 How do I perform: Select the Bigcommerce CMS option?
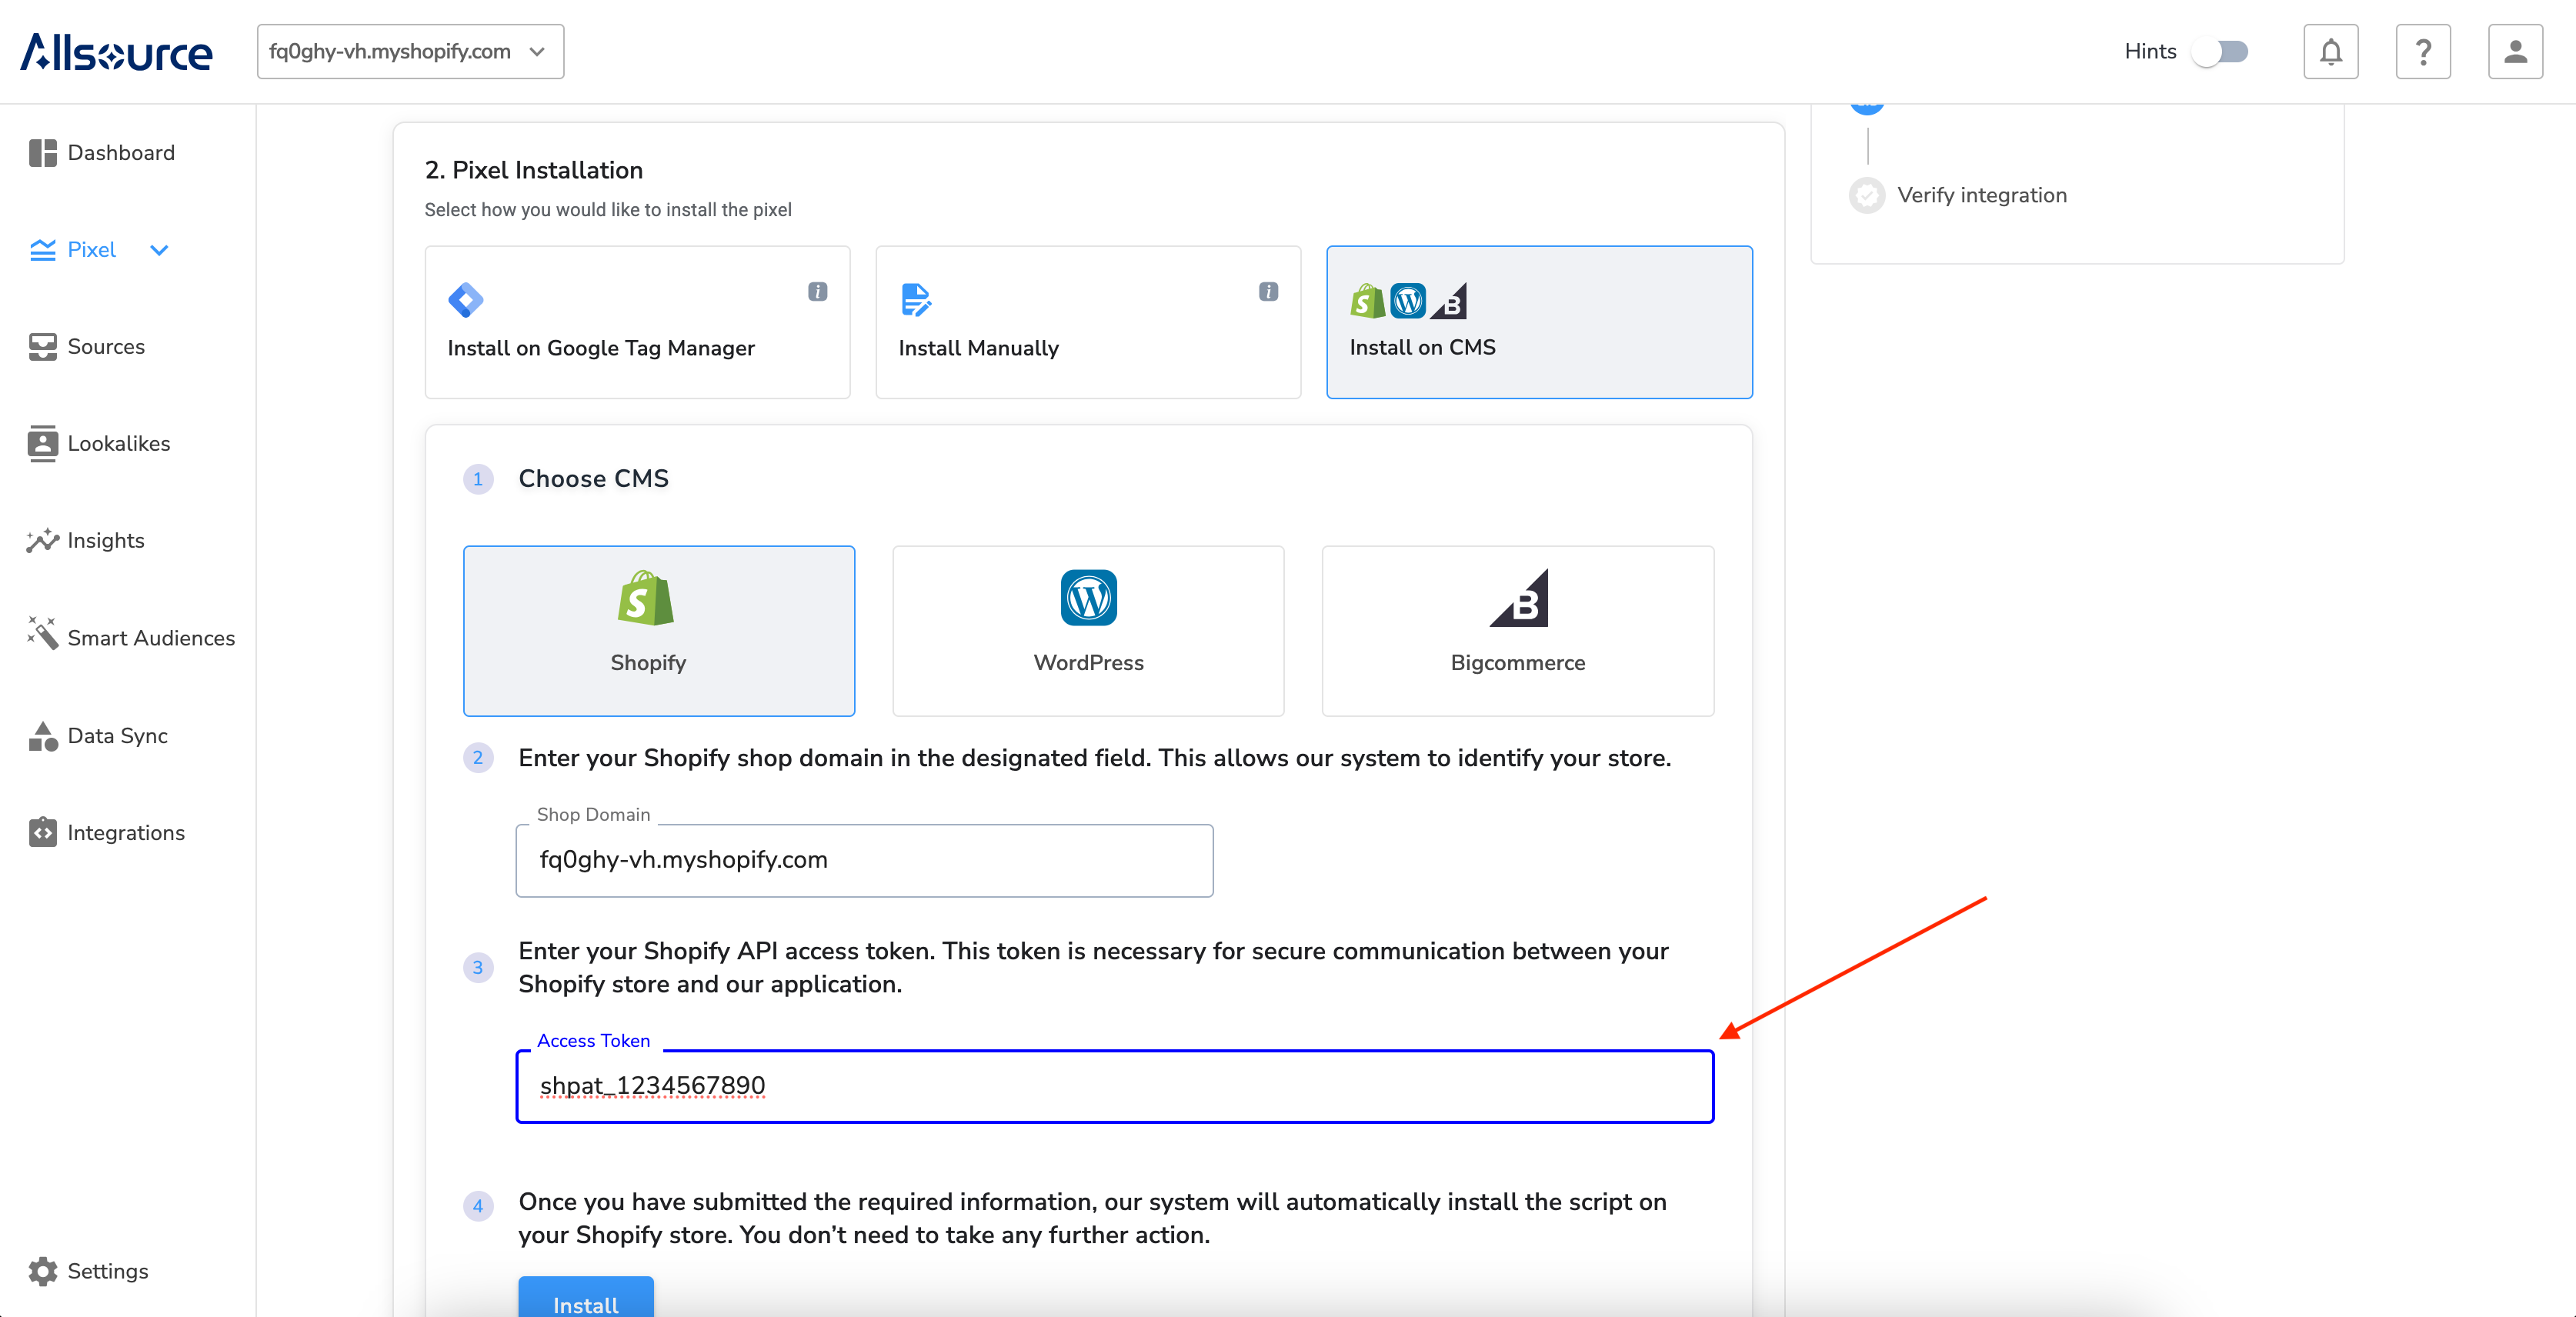[x=1517, y=630]
